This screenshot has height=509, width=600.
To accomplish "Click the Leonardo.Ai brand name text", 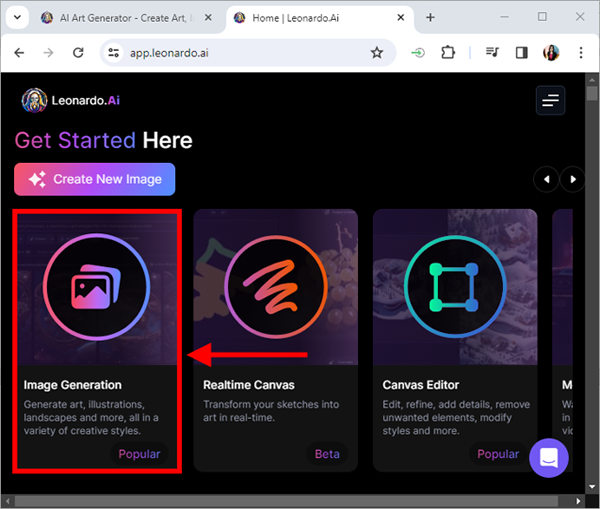I will point(86,100).
